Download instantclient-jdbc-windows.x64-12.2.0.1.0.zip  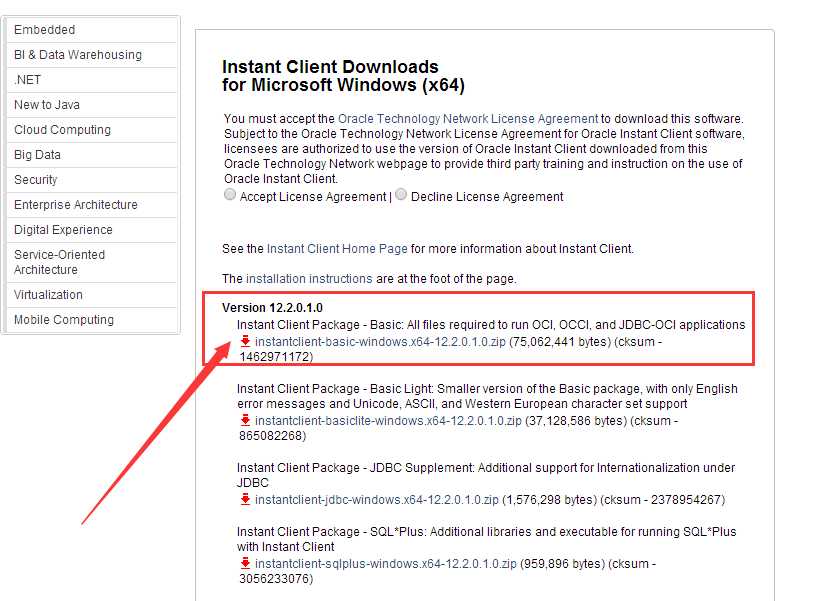(x=377, y=500)
